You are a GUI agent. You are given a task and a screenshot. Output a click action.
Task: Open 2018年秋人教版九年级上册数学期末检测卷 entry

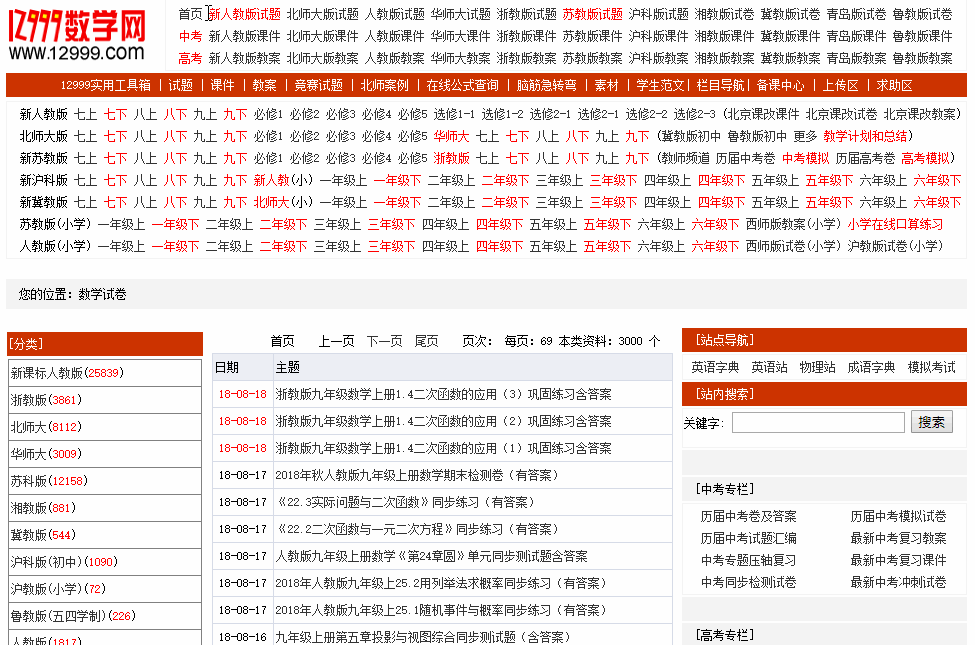click(x=417, y=475)
